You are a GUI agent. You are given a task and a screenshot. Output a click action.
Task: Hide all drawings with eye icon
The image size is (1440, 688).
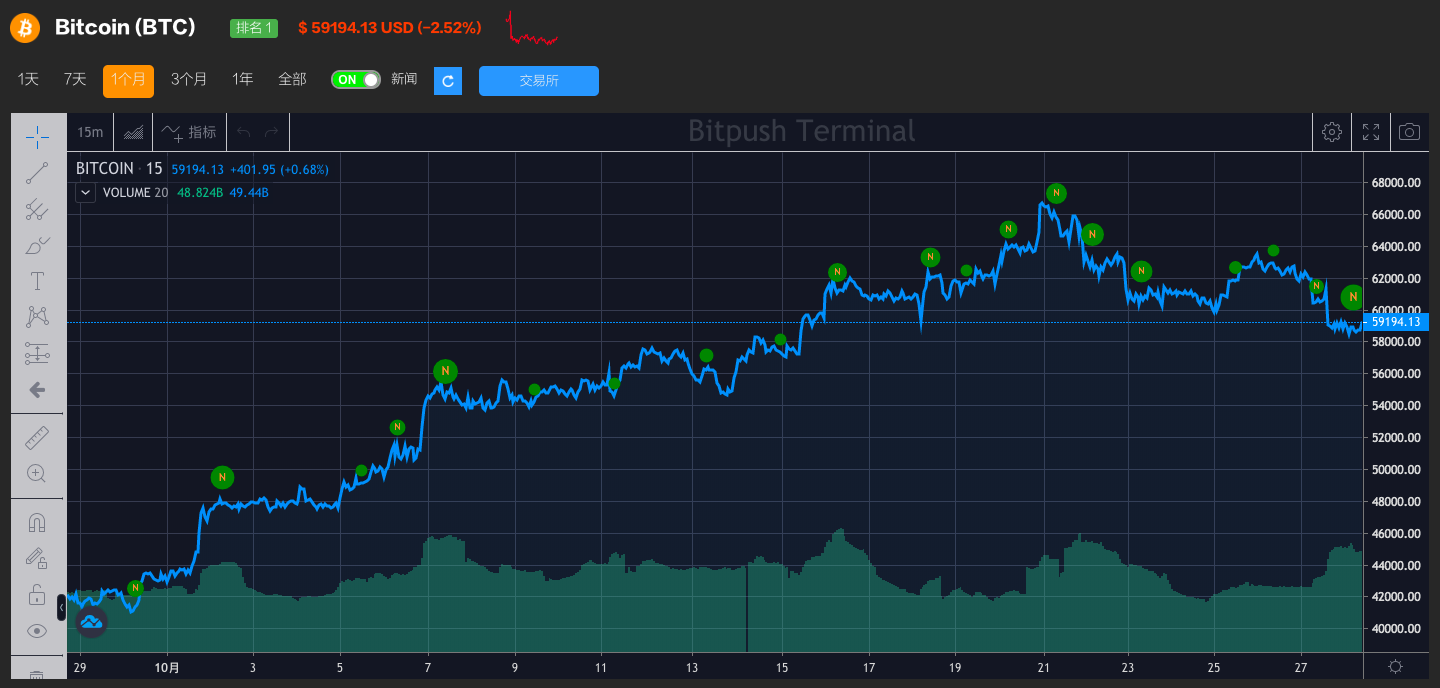pyautogui.click(x=37, y=630)
